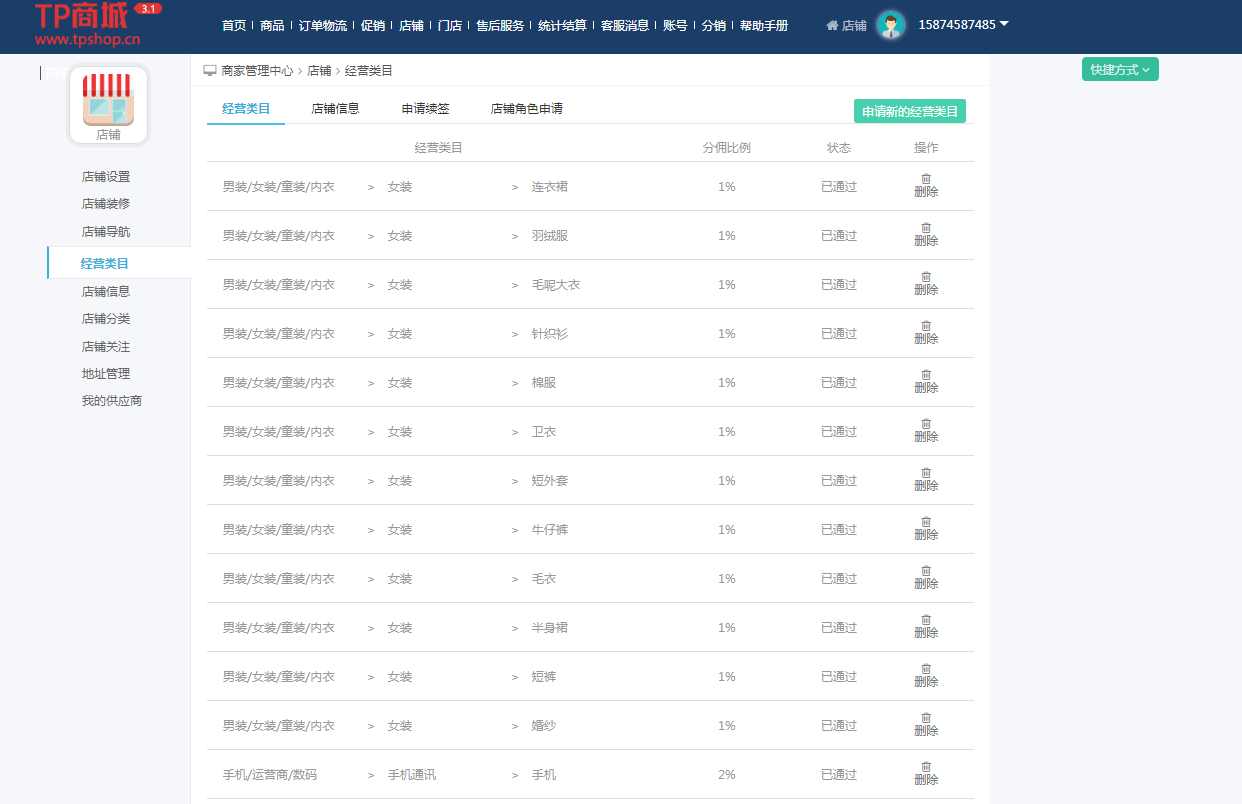Click 商家管理中心 breadcrumb
The height and width of the screenshot is (804, 1242).
coord(257,71)
